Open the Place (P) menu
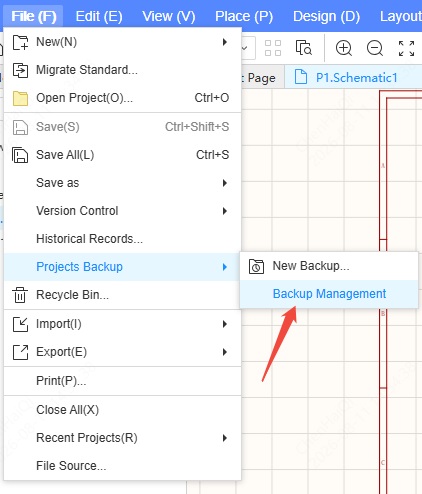Image resolution: width=422 pixels, height=494 pixels. pos(244,16)
